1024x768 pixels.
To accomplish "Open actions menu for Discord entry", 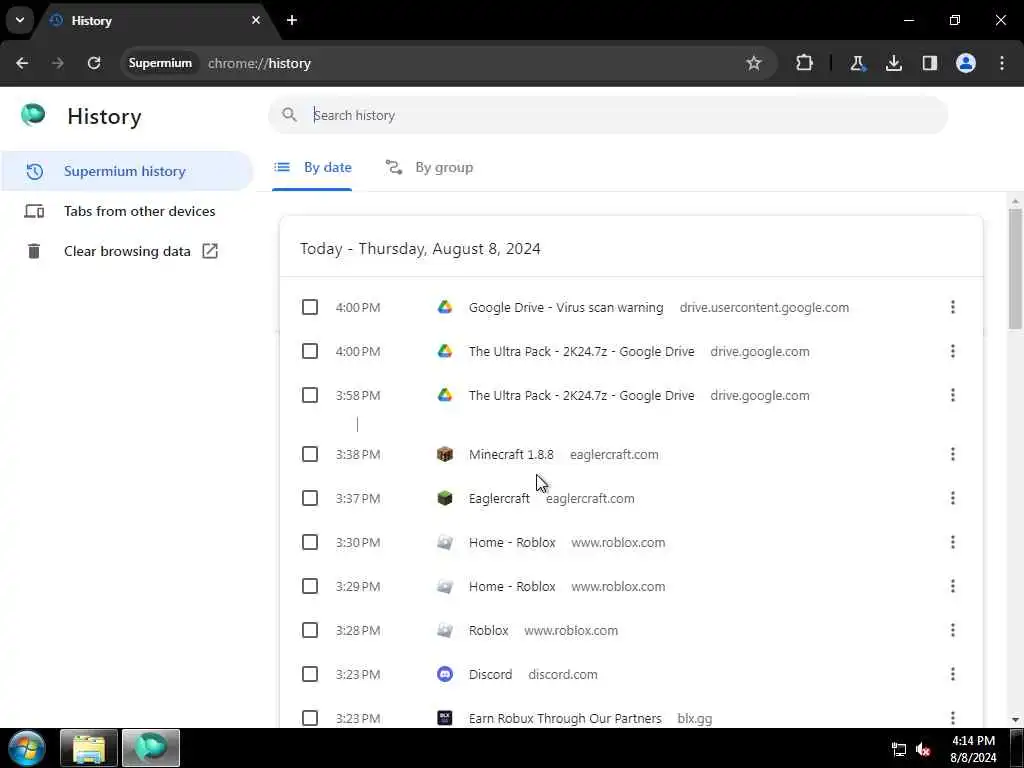I will 953,674.
